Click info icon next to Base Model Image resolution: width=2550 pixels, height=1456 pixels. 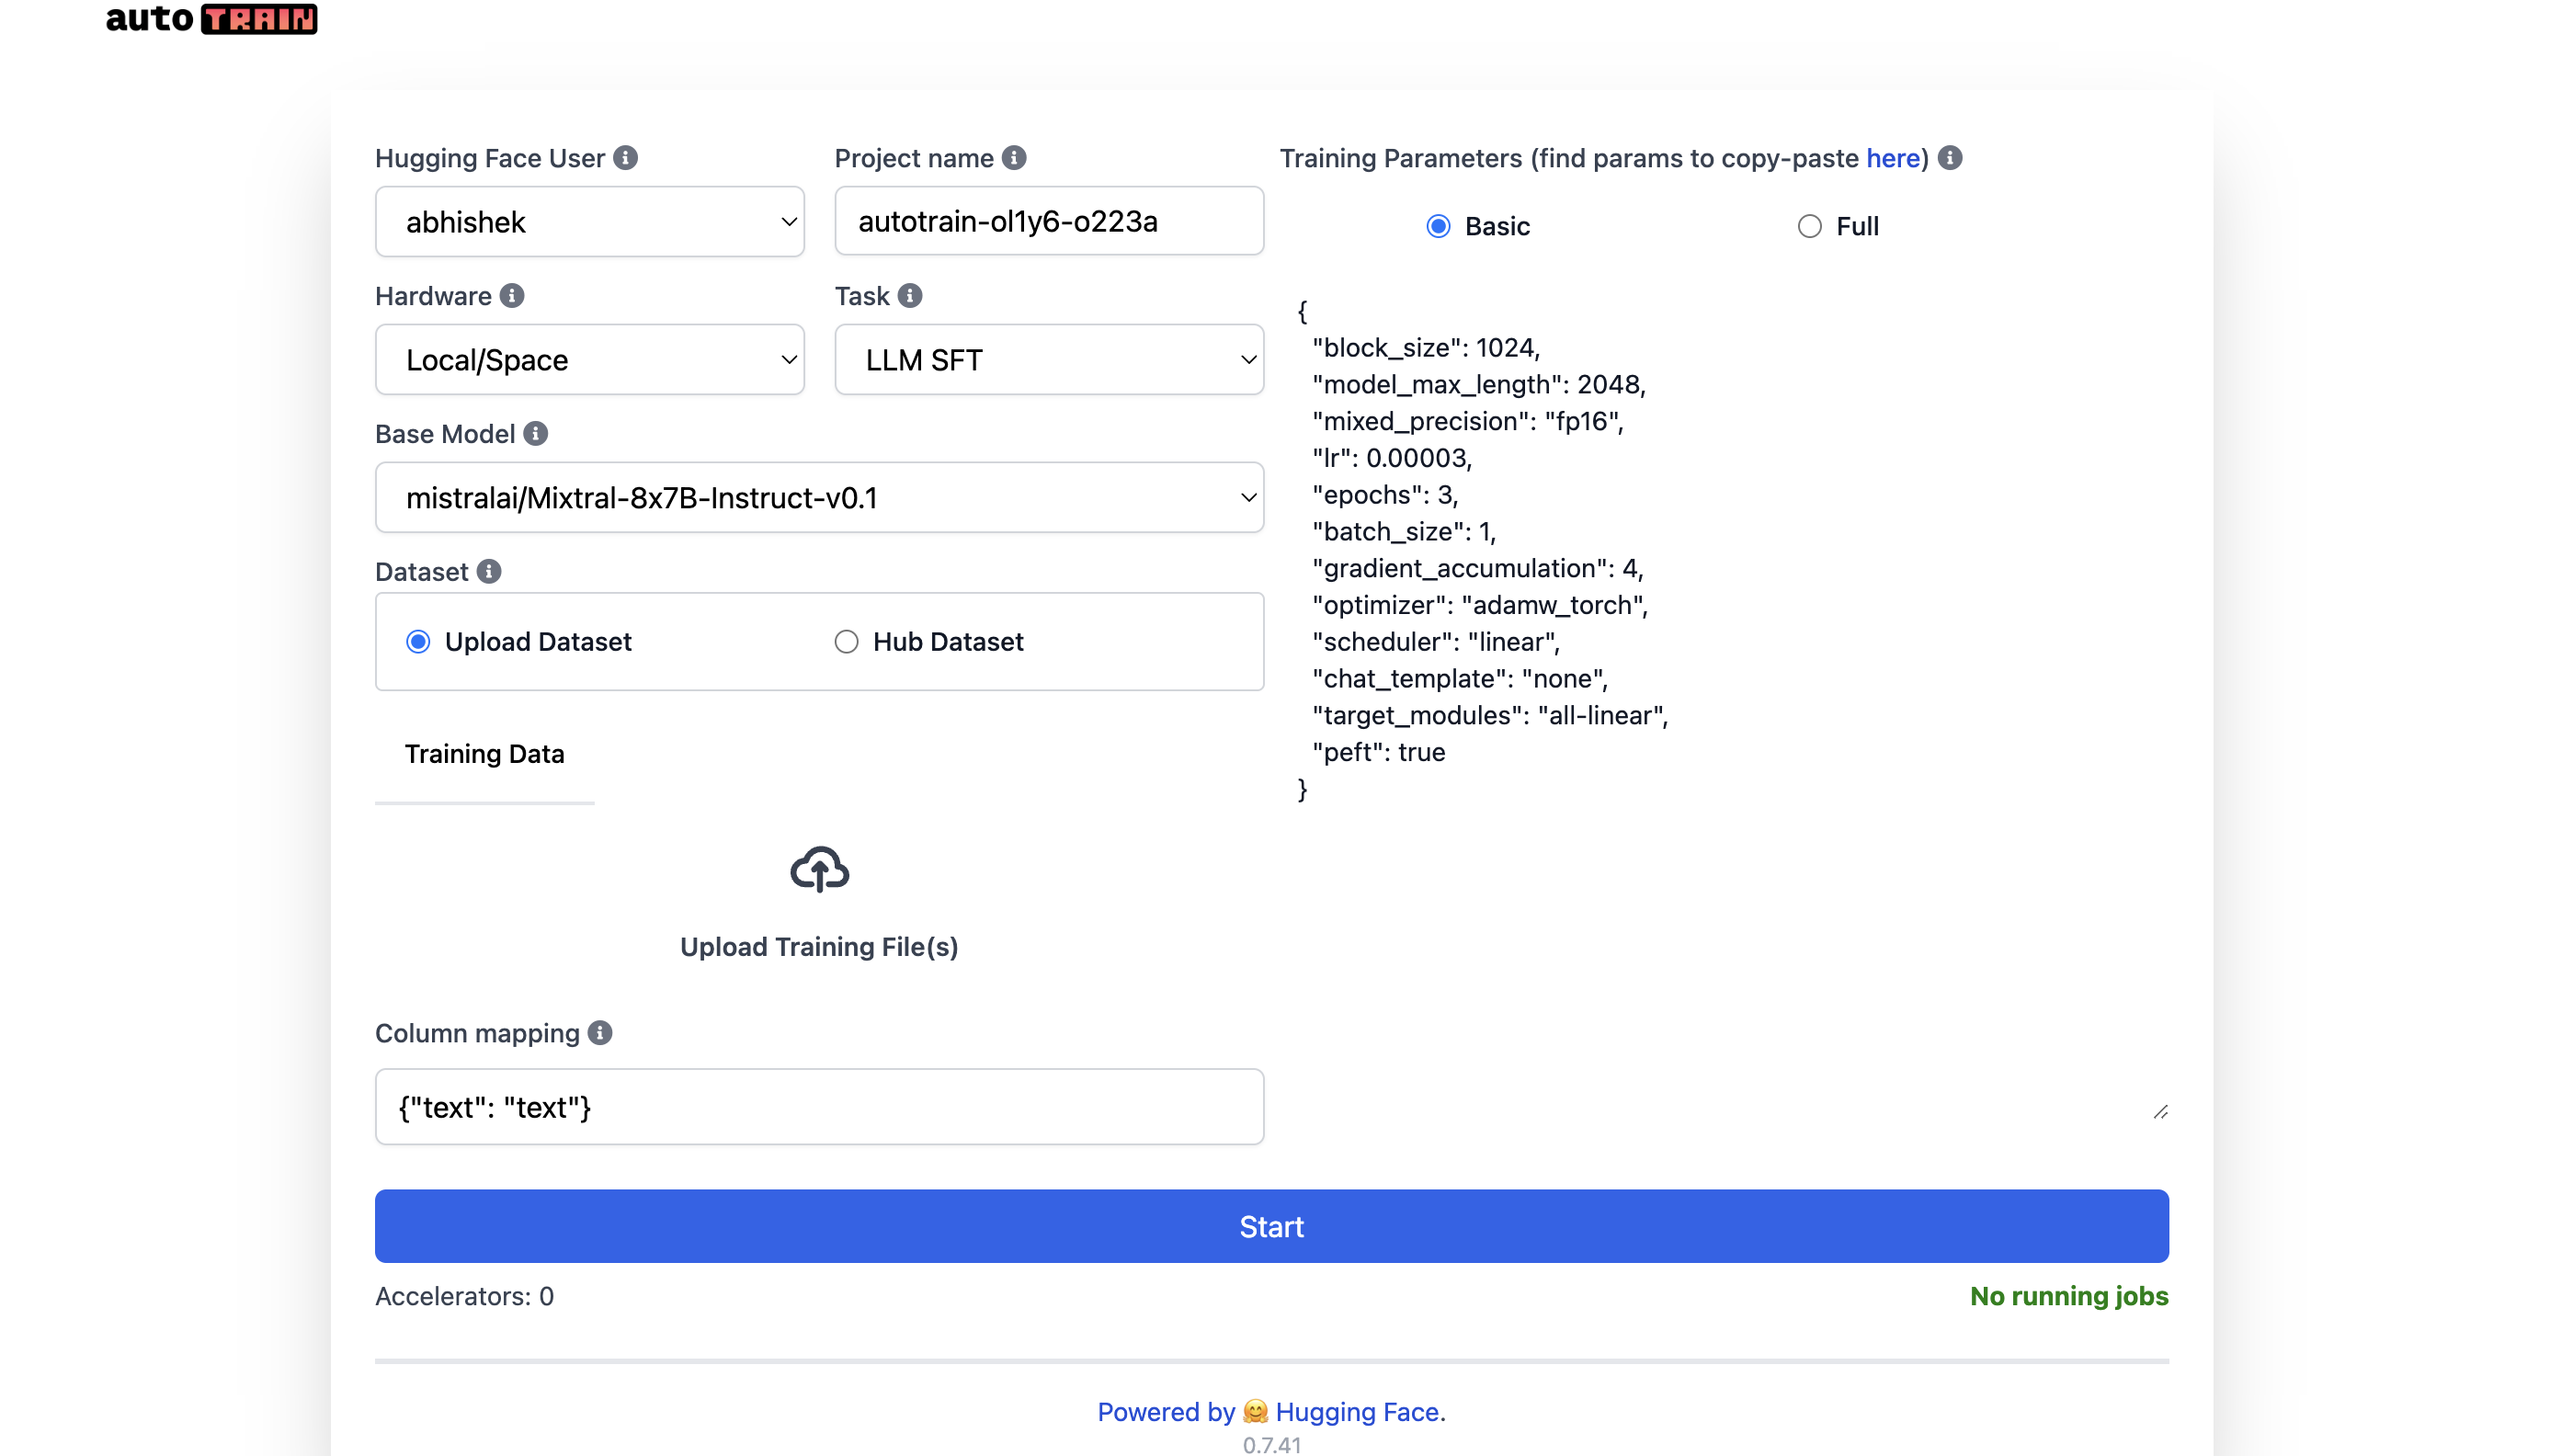(536, 434)
